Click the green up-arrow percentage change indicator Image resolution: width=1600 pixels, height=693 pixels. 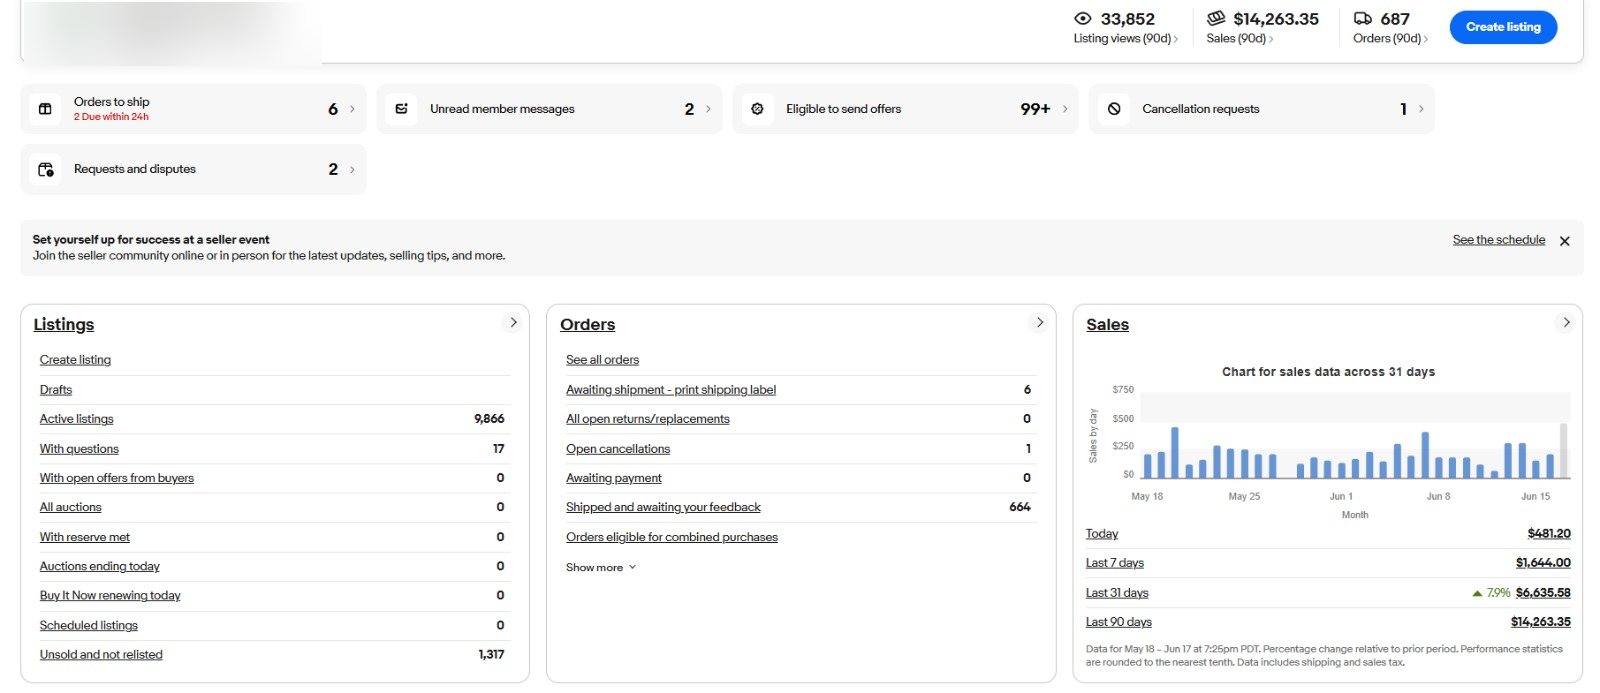coord(1491,593)
